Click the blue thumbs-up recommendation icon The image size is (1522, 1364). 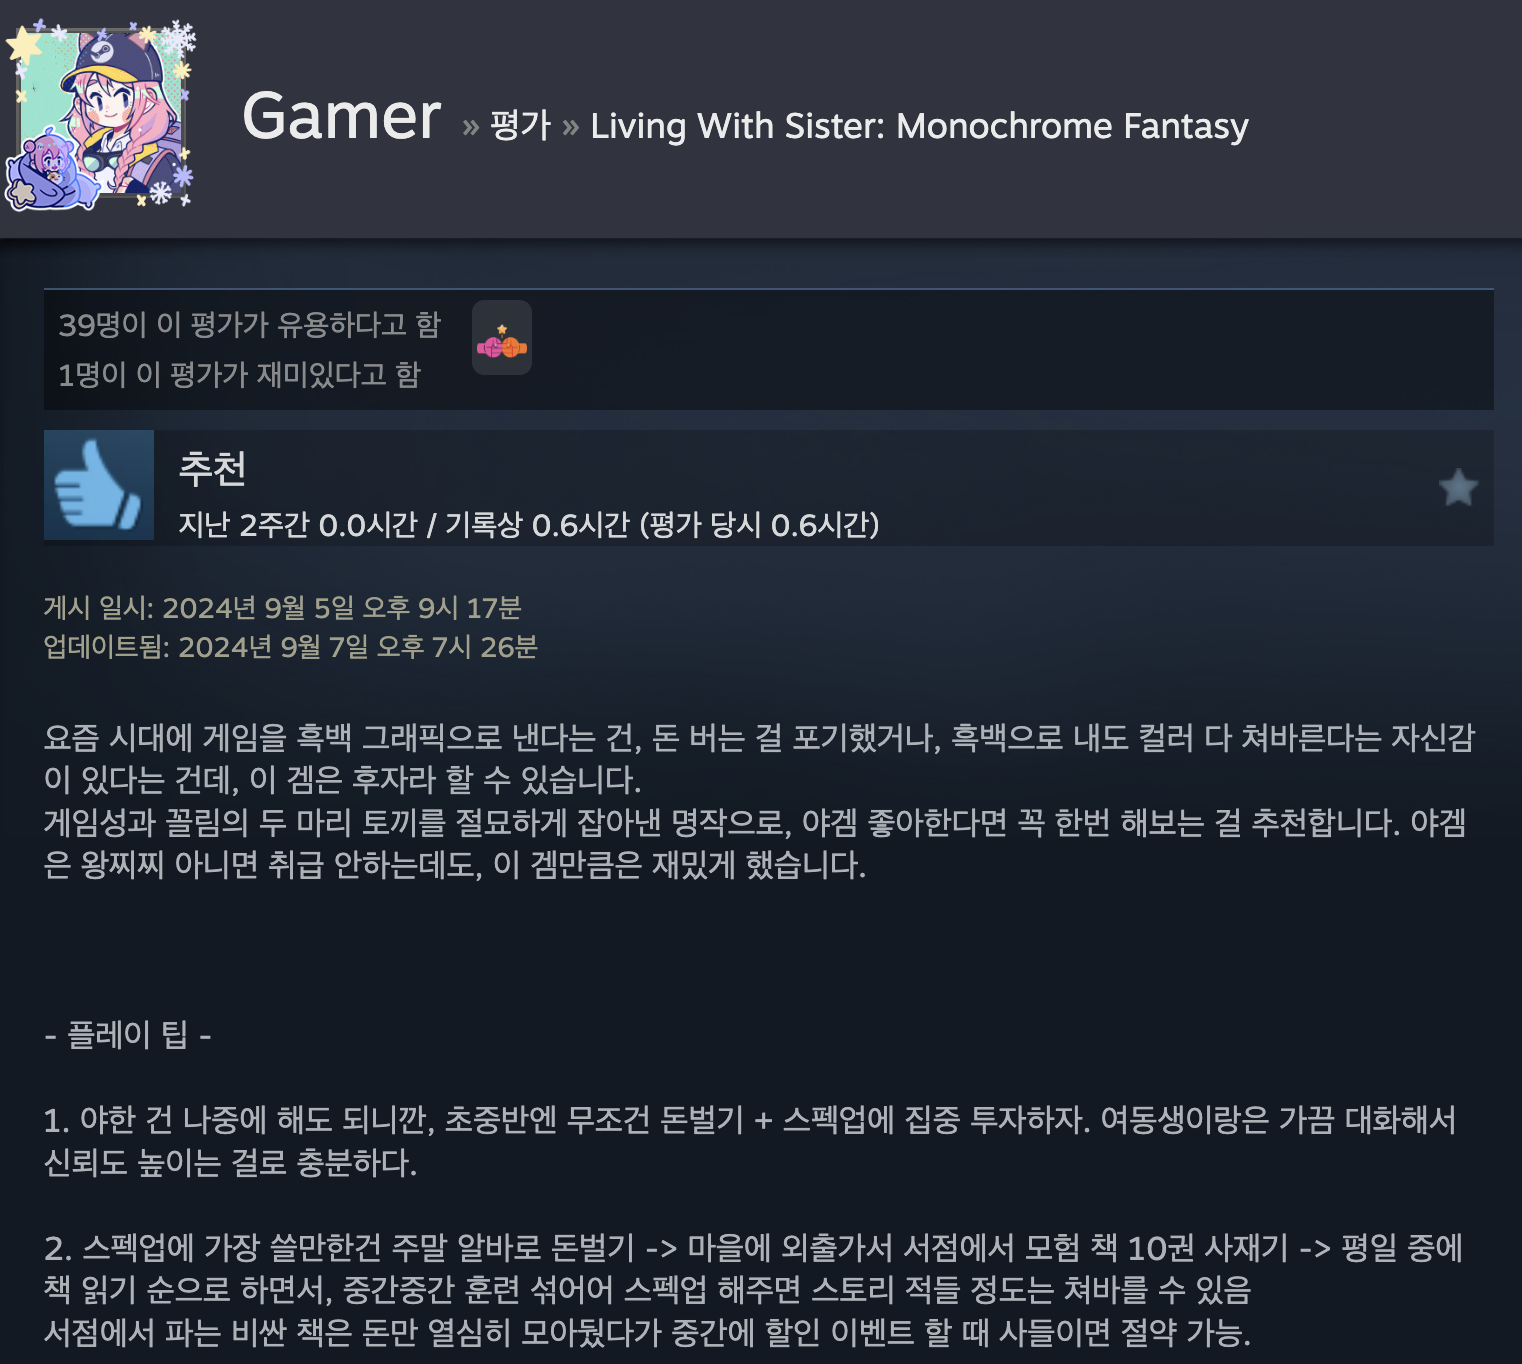[x=99, y=485]
